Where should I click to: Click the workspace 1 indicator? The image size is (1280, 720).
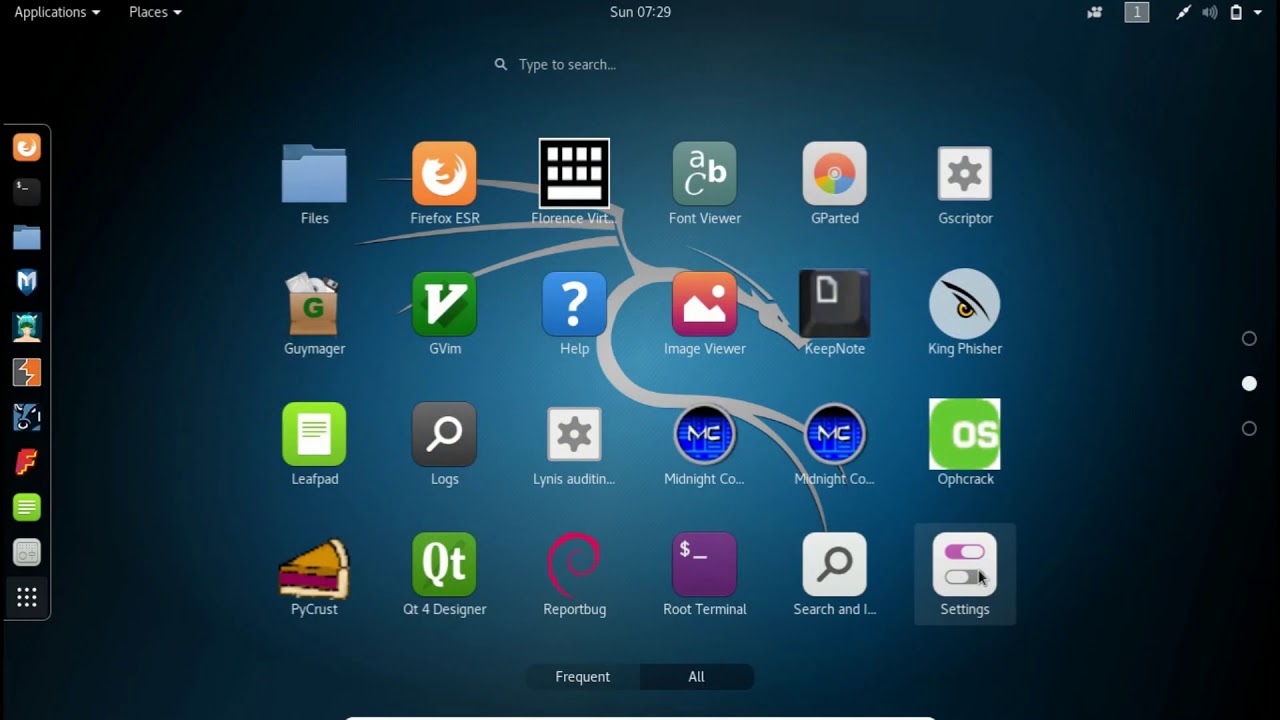(x=1137, y=12)
